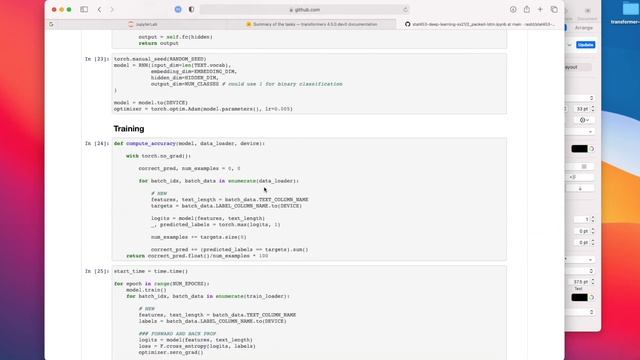Click the return correct_pred.float() line
The height and width of the screenshot is (360, 640).
(x=197, y=256)
